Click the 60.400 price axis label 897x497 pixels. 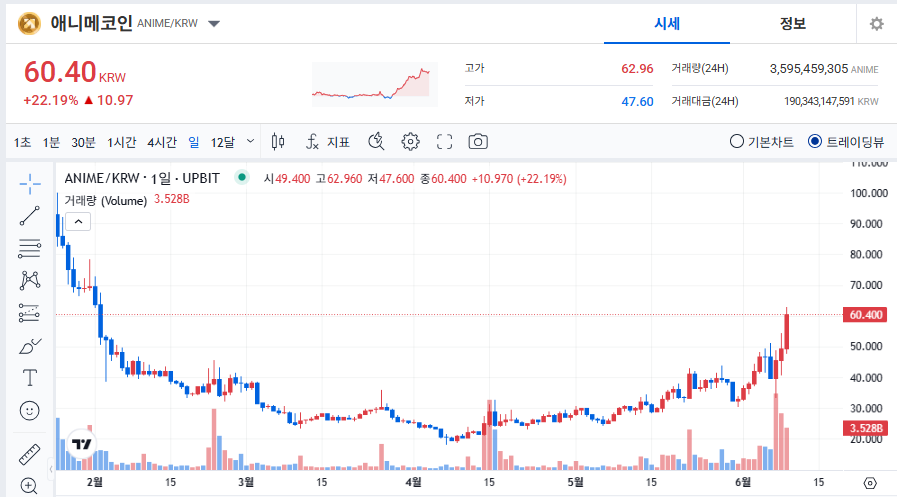[x=866, y=315]
